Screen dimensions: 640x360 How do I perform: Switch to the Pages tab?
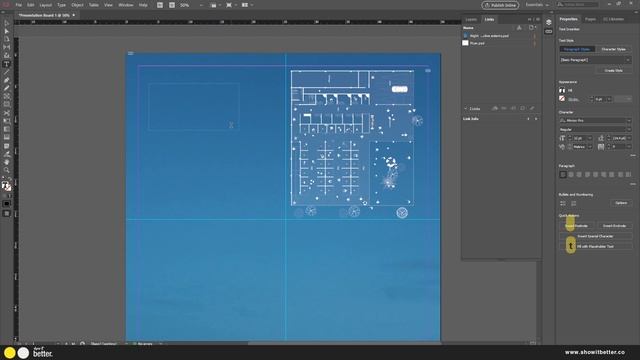(x=590, y=19)
